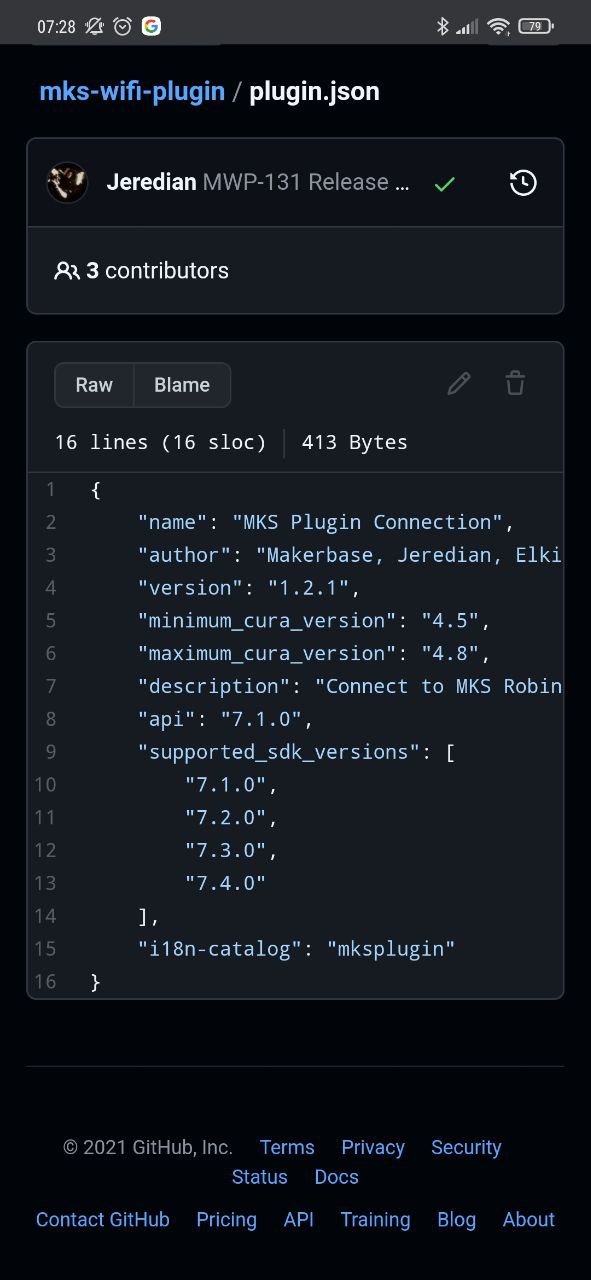The height and width of the screenshot is (1280, 591).
Task: Open the MWP-131 Release commit message
Action: point(306,183)
